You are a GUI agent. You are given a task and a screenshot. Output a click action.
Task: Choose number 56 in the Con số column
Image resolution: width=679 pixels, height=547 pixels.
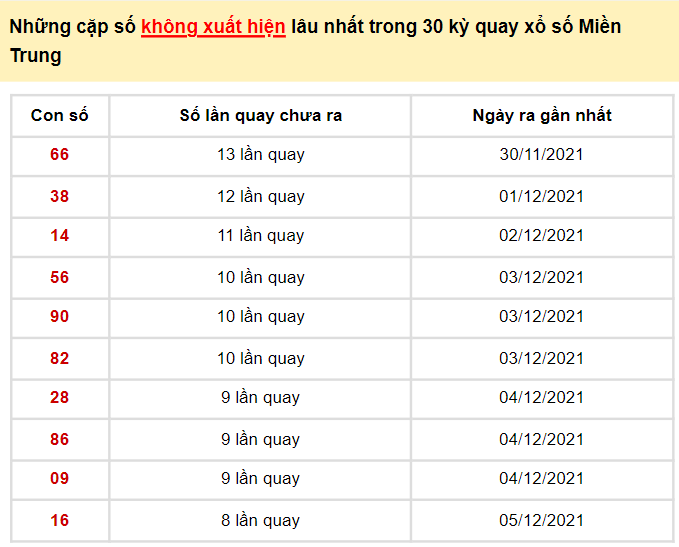click(x=60, y=278)
